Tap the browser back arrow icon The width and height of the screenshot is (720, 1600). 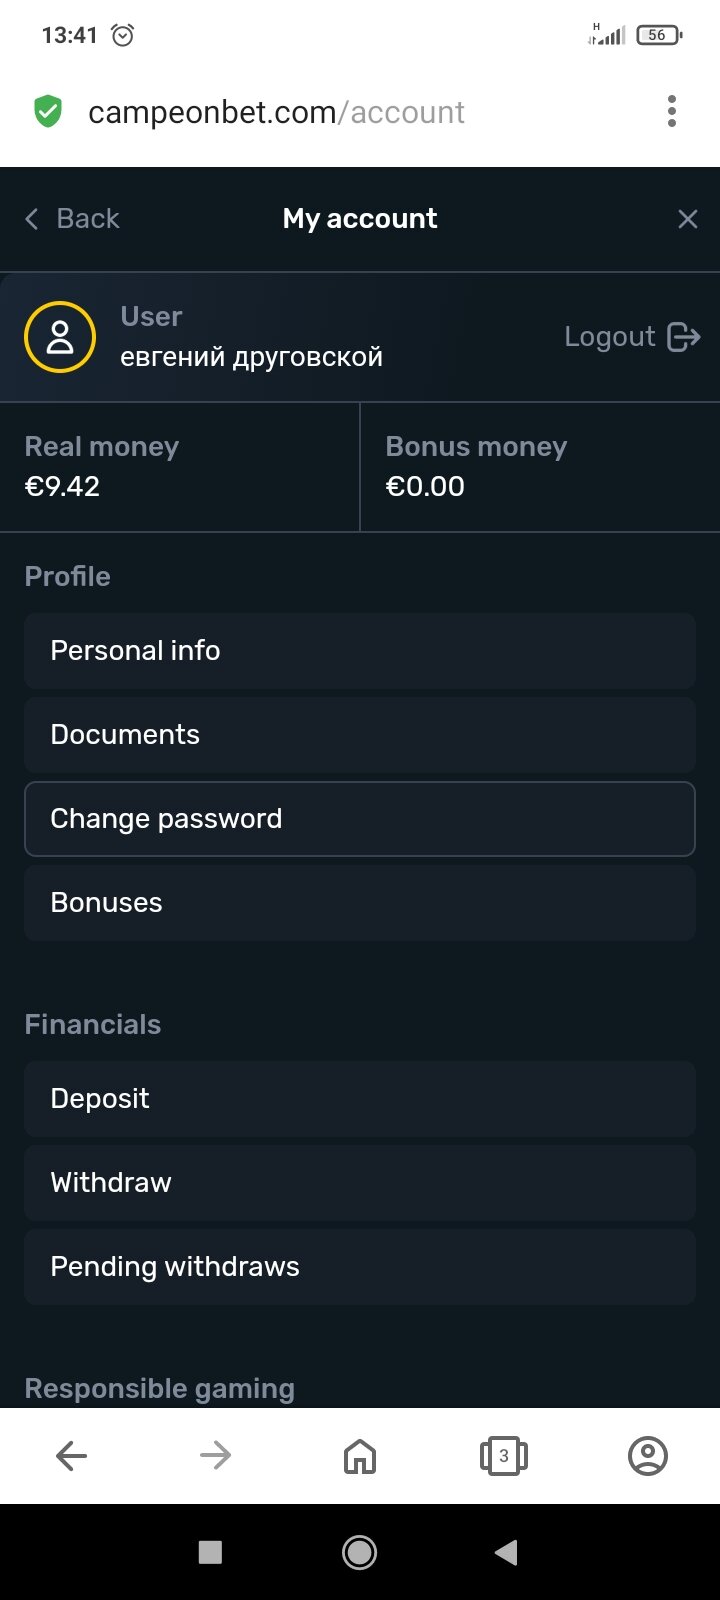[x=72, y=1456]
